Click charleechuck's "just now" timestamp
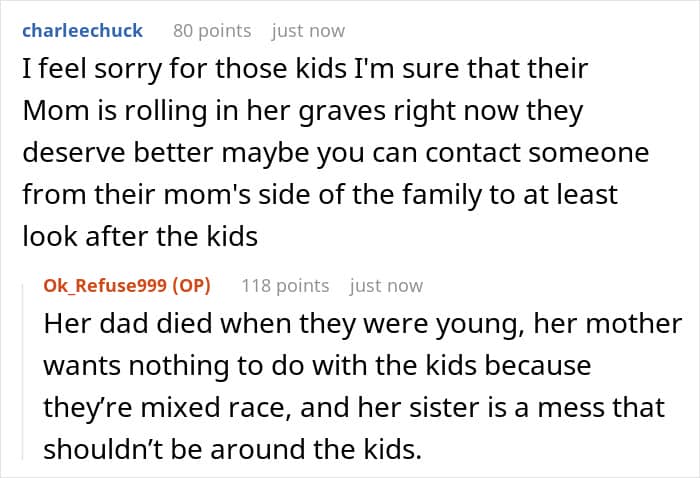This screenshot has height=478, width=700. 308,30
